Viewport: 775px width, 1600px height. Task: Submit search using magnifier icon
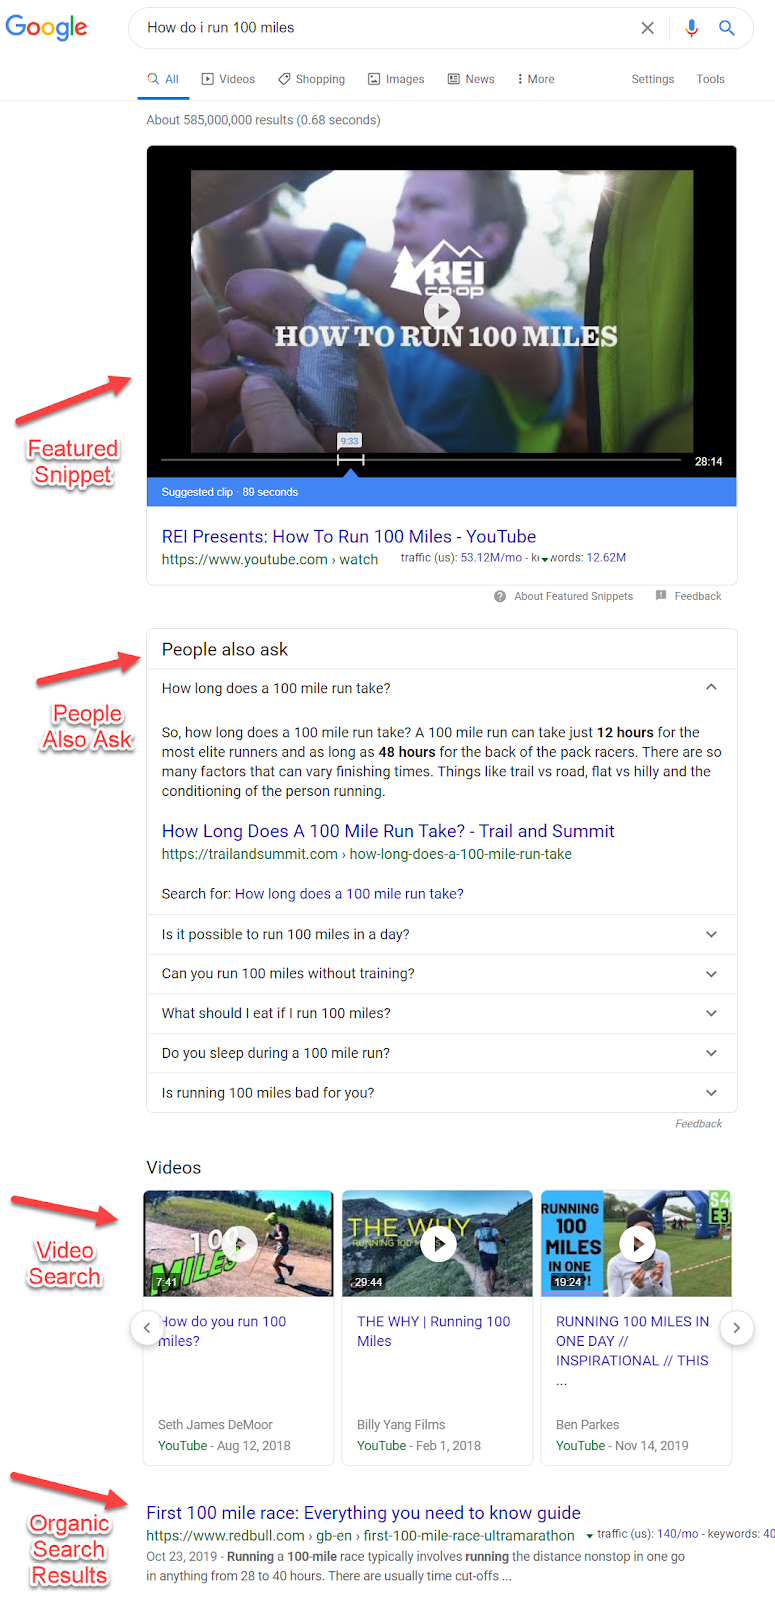coord(727,28)
